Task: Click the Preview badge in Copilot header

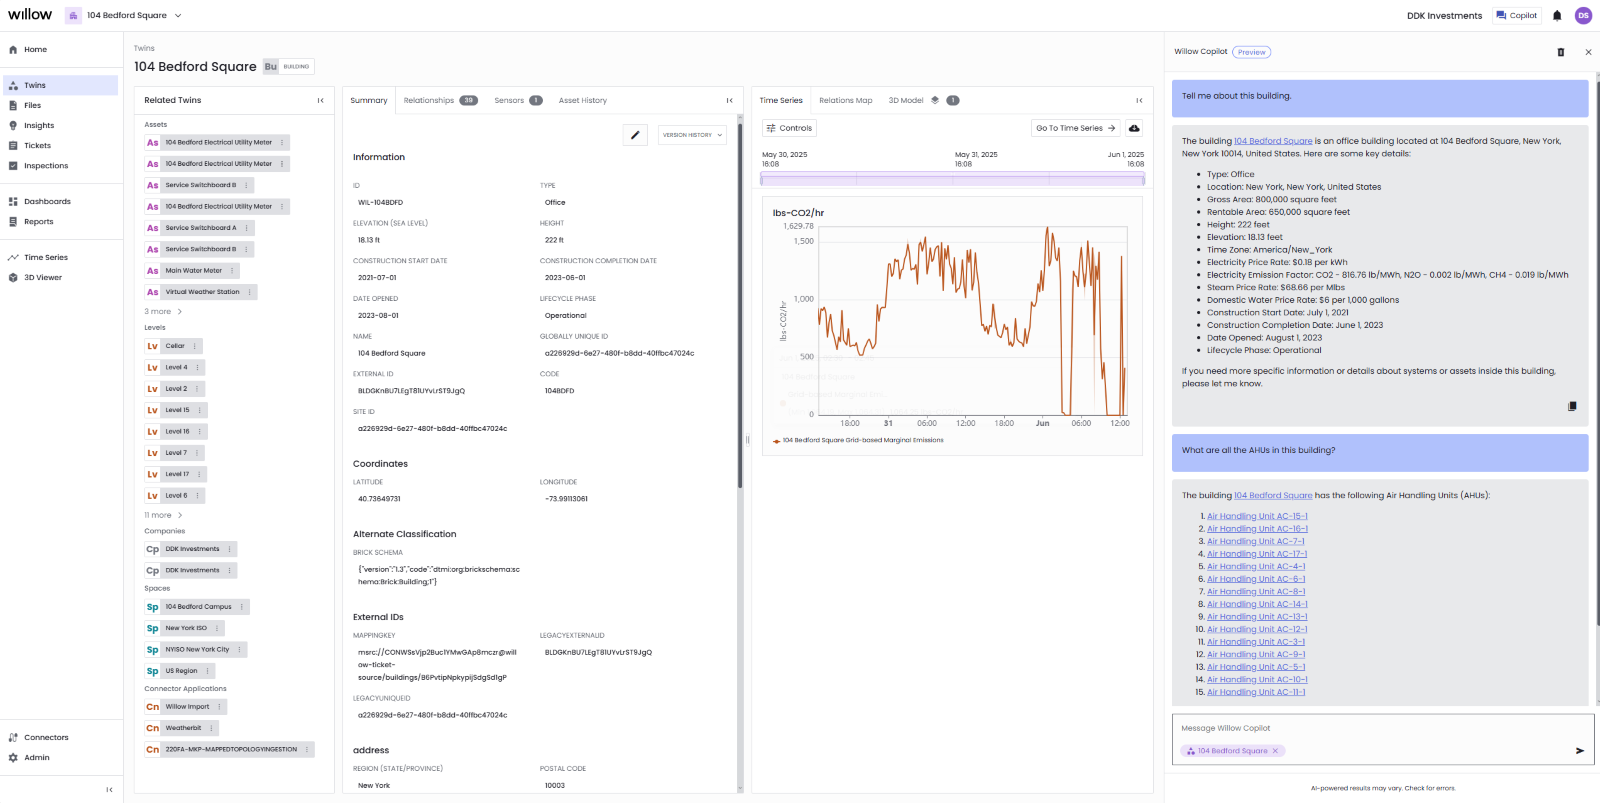Action: coord(1251,52)
